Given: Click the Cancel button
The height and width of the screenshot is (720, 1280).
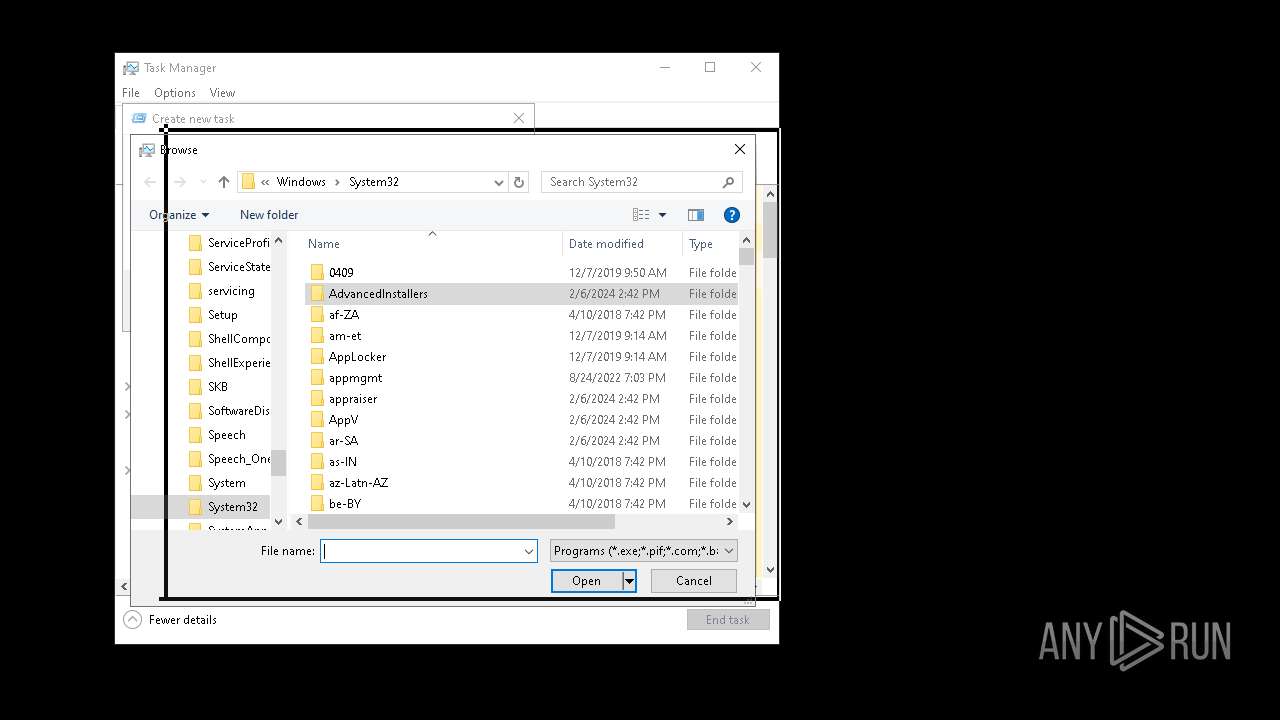Looking at the screenshot, I should point(694,581).
